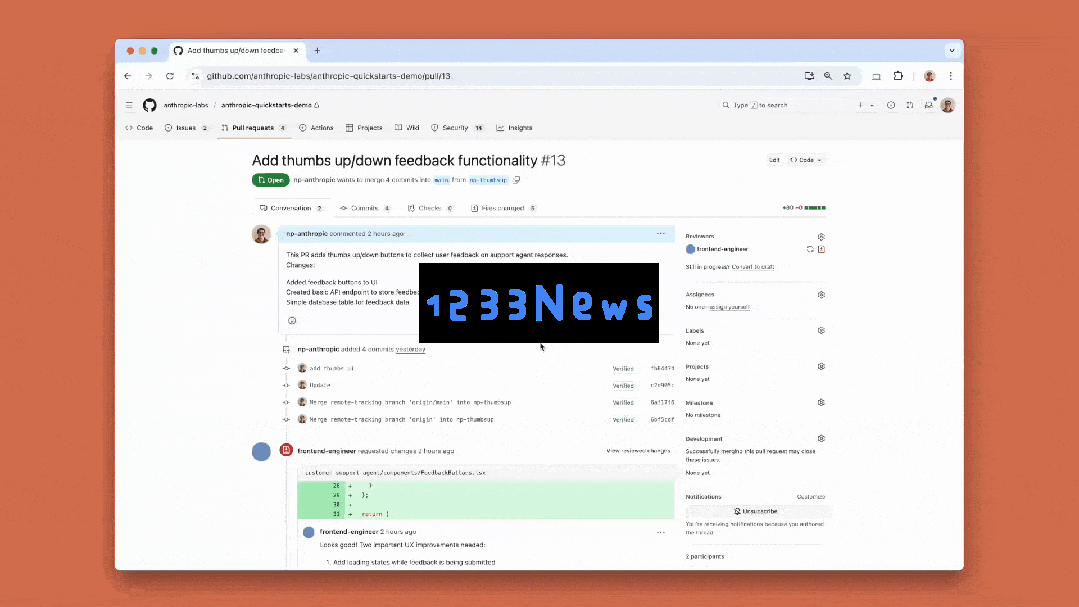Open the hamburger navigation menu
Screen dimensions: 1079x607
[x=129, y=105]
